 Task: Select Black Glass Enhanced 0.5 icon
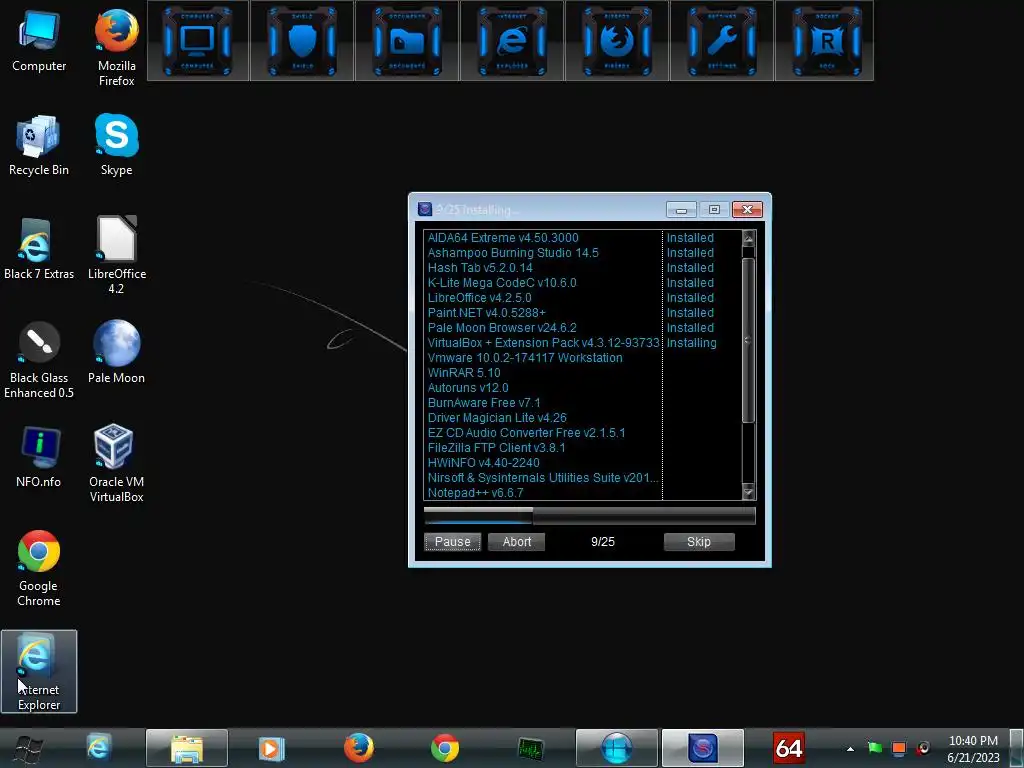[39, 359]
